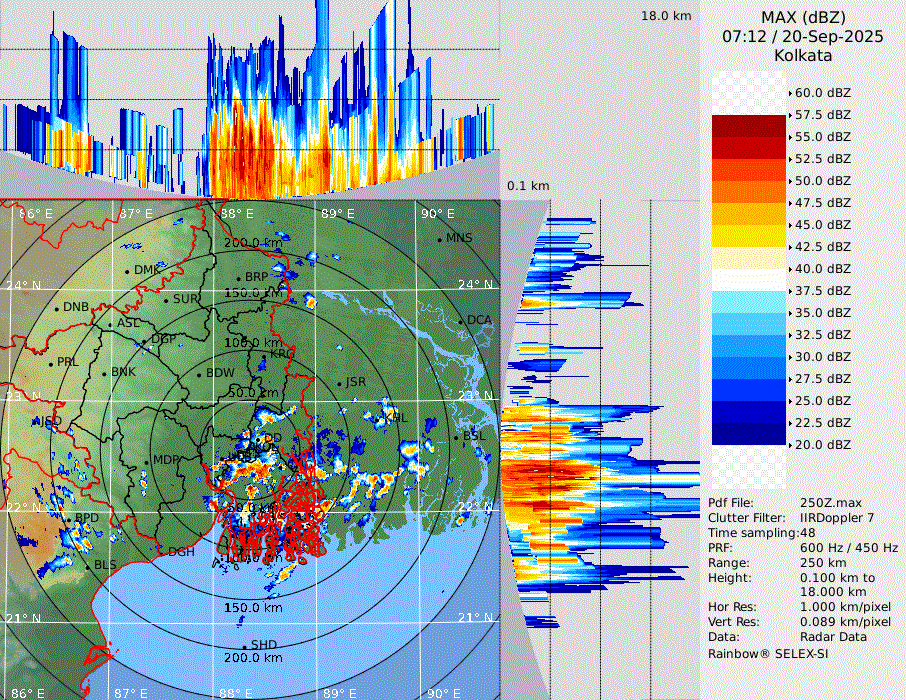Image resolution: width=906 pixels, height=700 pixels.
Task: Select the JSR station marker
Action: (339, 384)
